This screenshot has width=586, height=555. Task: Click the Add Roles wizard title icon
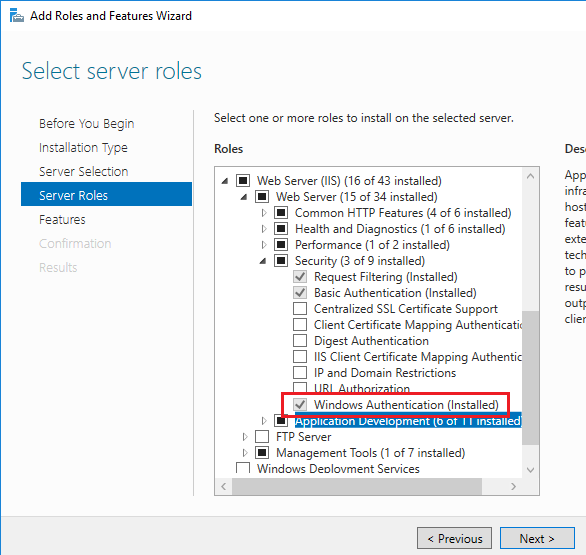pyautogui.click(x=16, y=16)
